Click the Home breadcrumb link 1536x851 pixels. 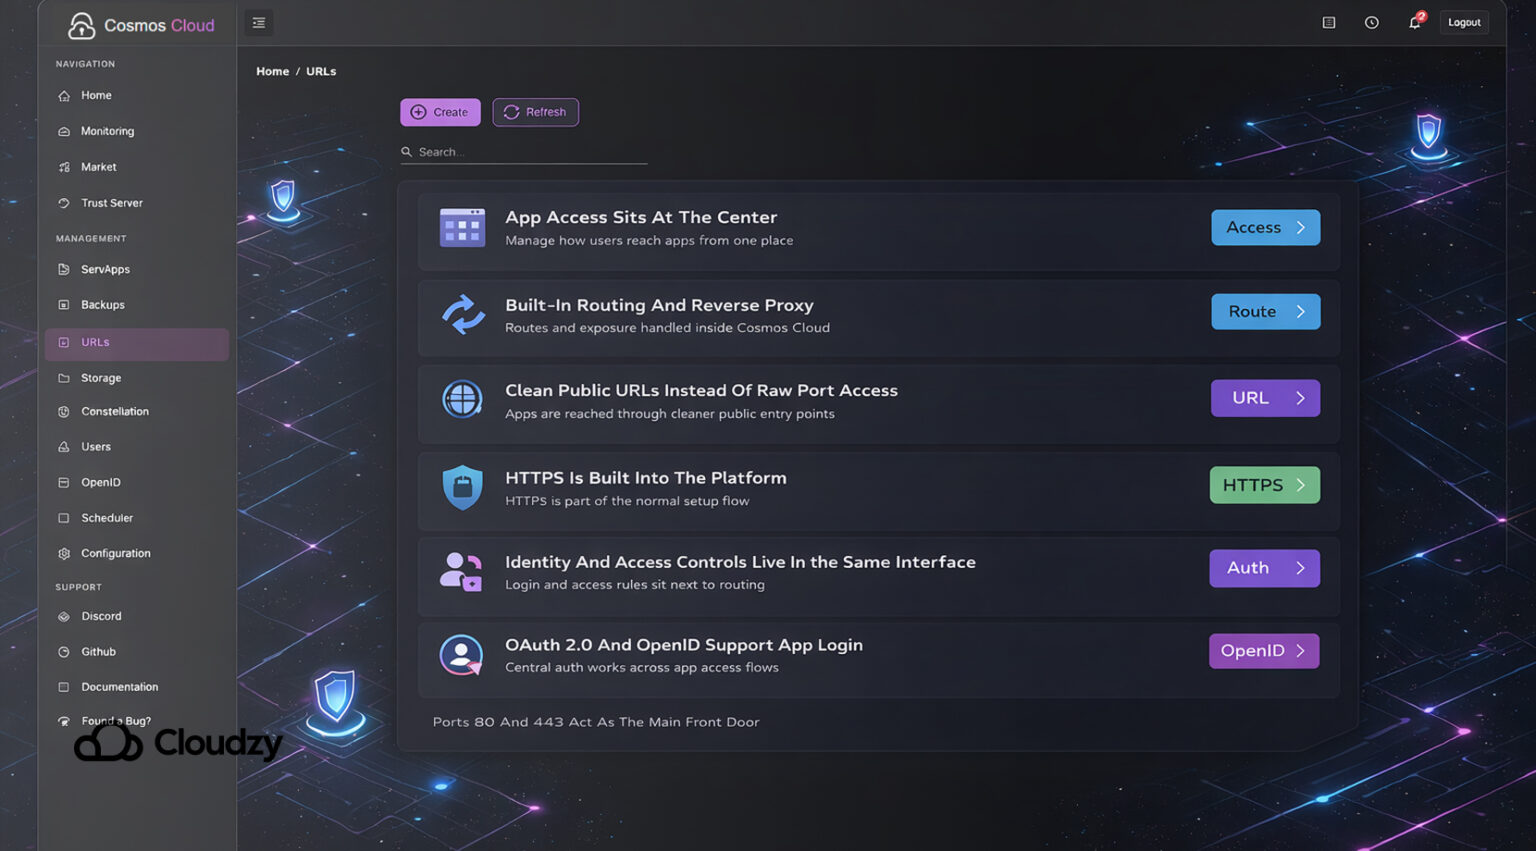click(x=272, y=71)
